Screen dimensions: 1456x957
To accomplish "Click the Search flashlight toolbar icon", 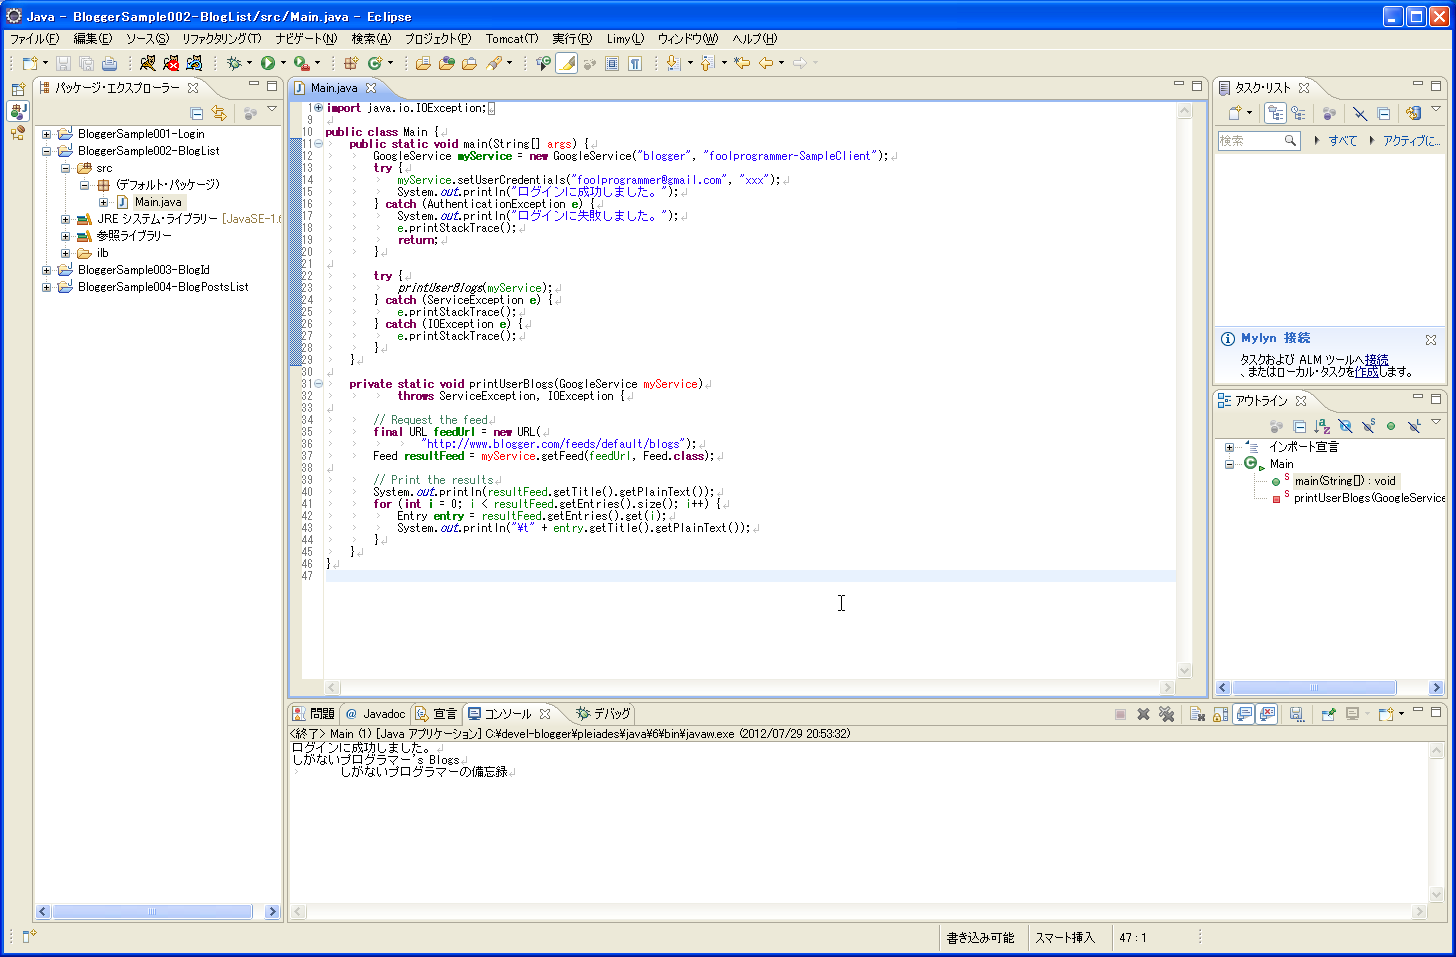I will [x=494, y=63].
